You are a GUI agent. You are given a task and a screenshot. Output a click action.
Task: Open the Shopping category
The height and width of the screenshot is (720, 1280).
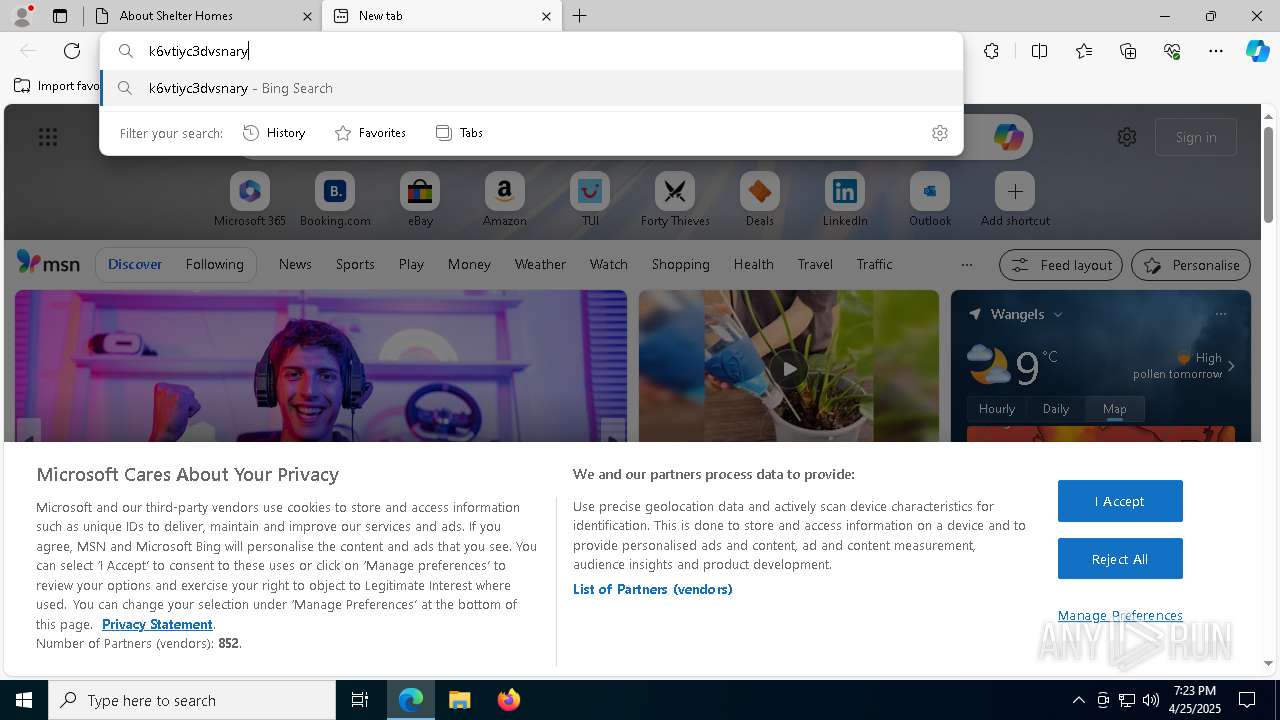pos(680,264)
